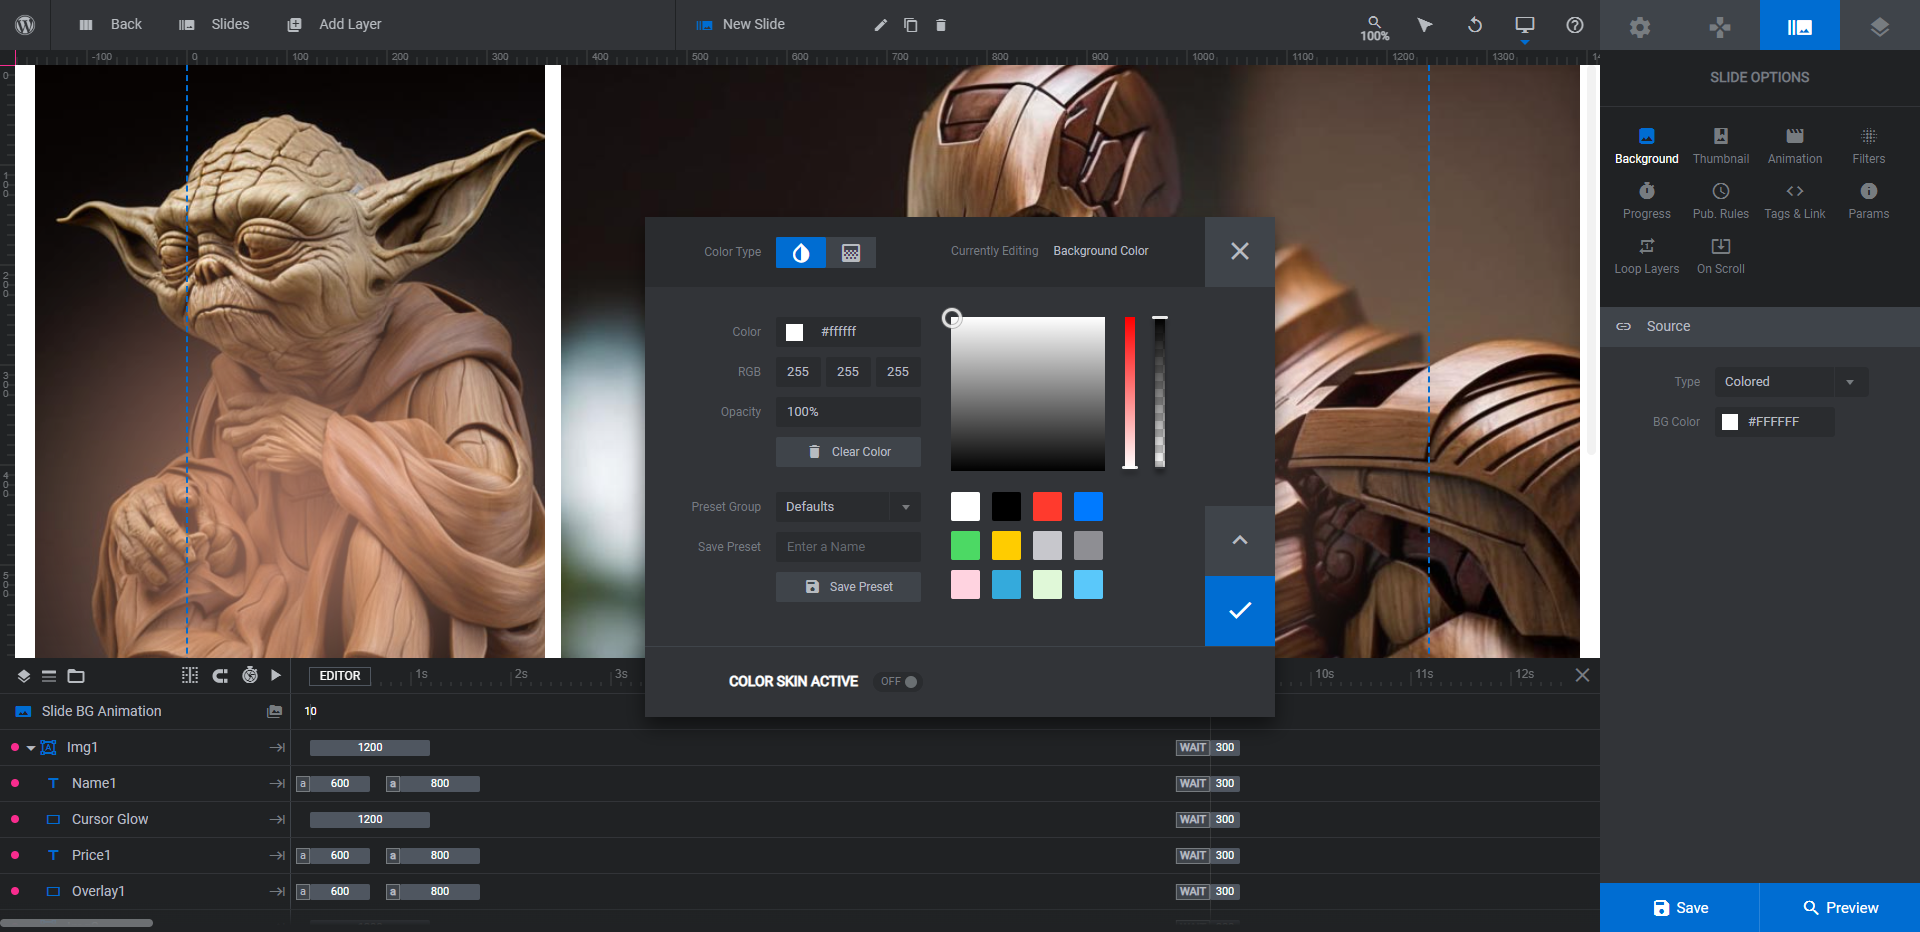Pick the green preset swatch
The image size is (1920, 932).
click(965, 546)
